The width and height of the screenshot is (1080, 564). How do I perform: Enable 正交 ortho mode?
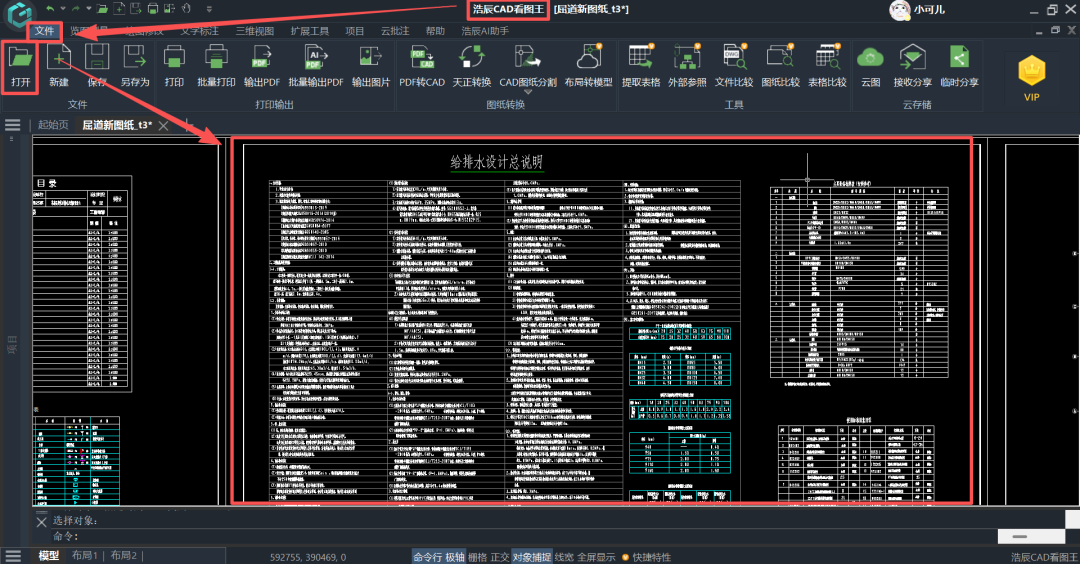click(x=500, y=557)
